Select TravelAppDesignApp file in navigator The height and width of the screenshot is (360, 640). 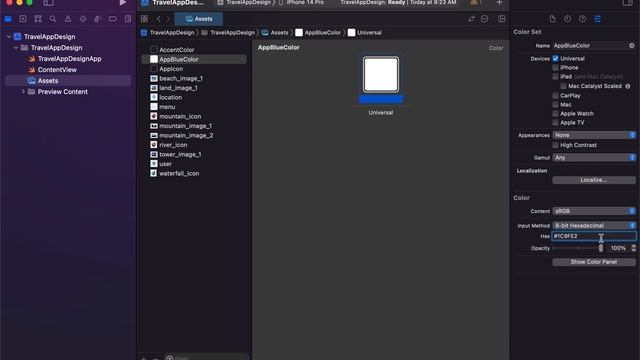[69, 59]
